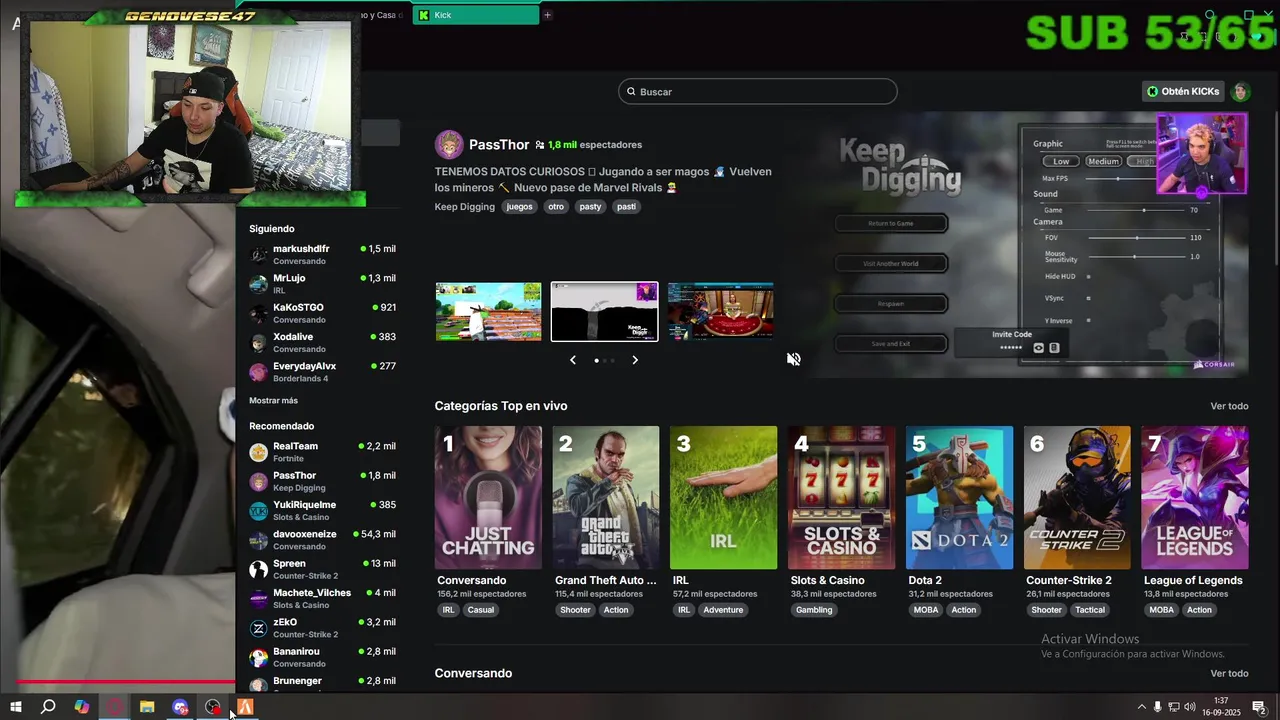The image size is (1280, 720).
Task: Open the Just Chatting category card
Action: point(488,498)
